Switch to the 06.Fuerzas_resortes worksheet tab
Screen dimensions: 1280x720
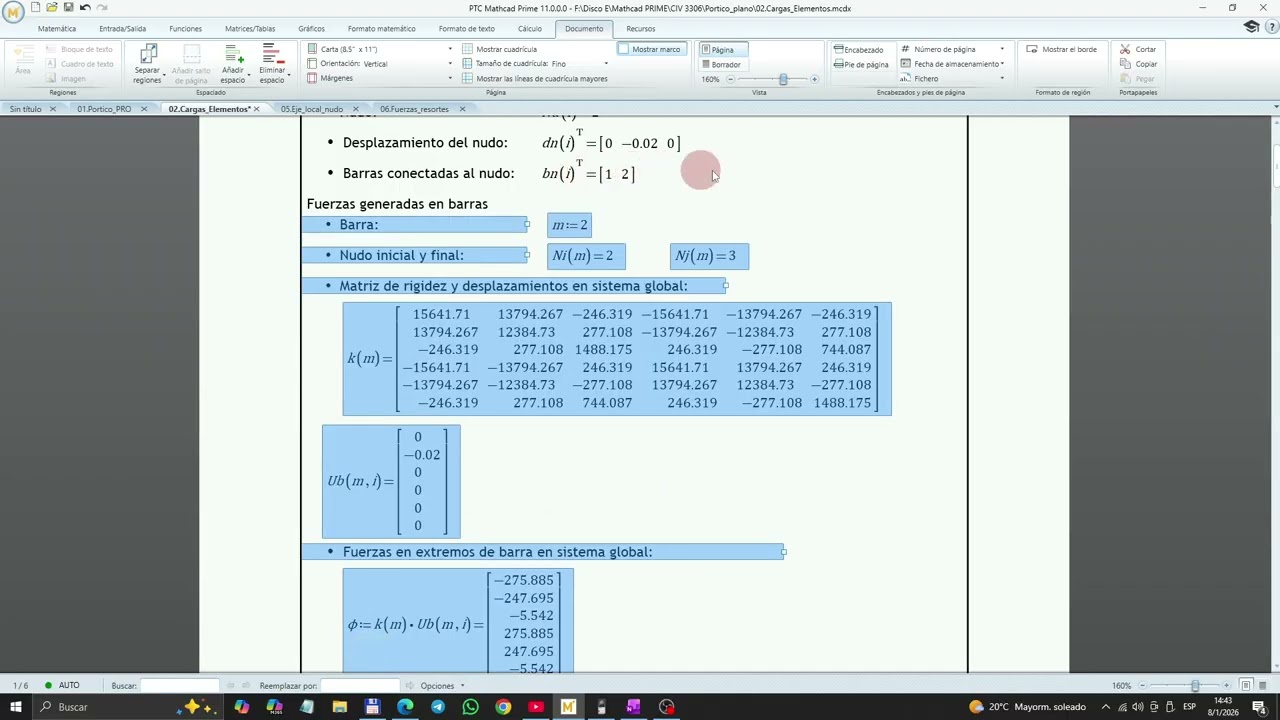point(414,109)
